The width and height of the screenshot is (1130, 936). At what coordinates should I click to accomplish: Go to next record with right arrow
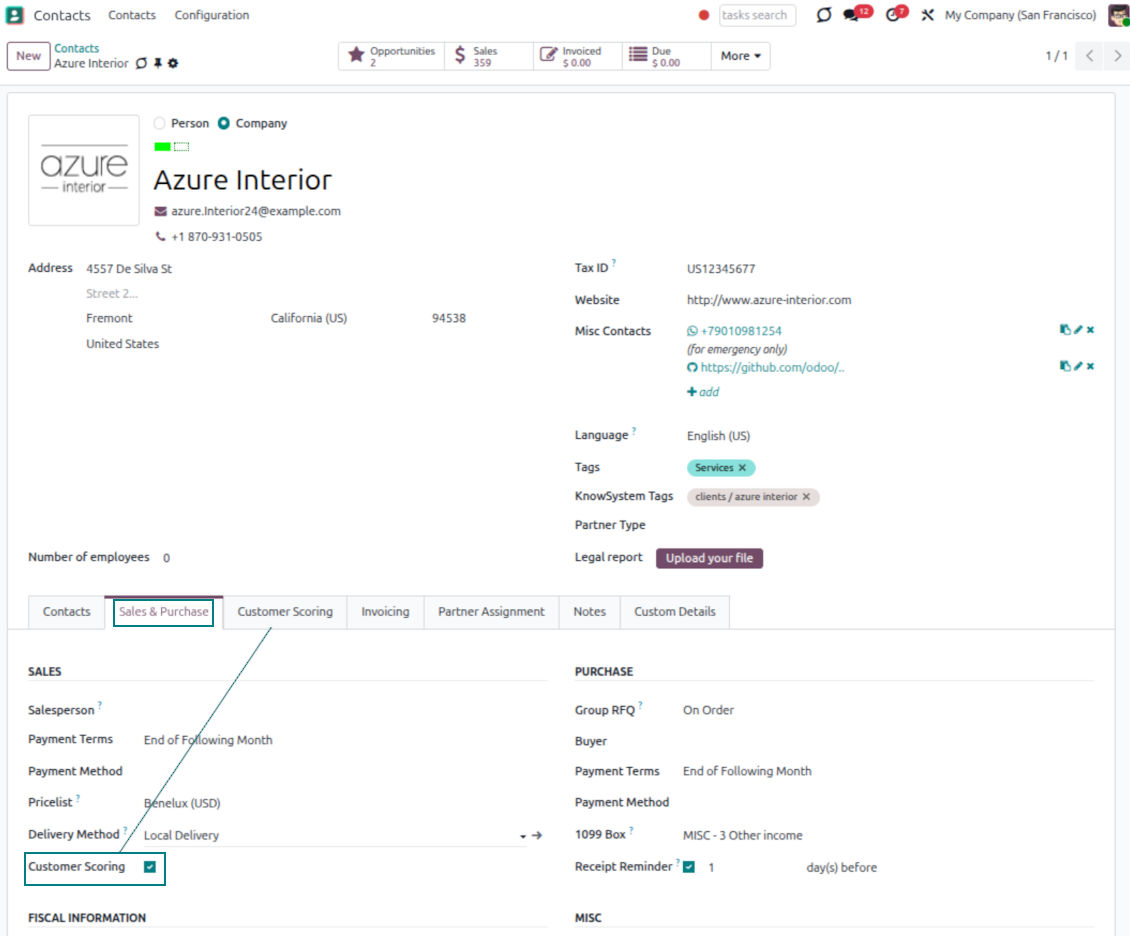1117,56
